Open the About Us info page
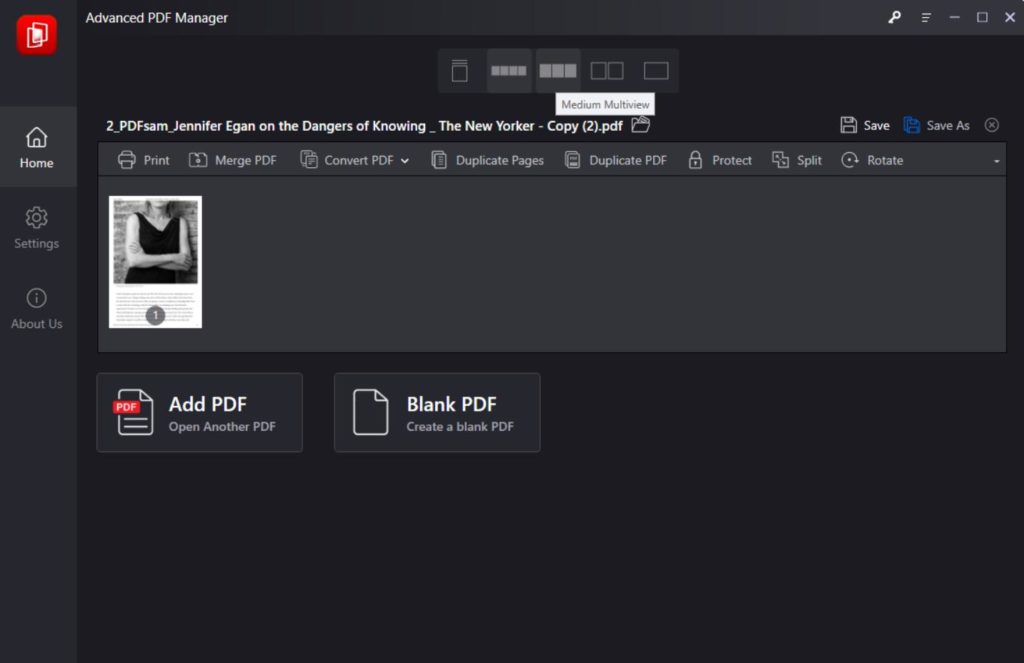The height and width of the screenshot is (663, 1024). pyautogui.click(x=37, y=308)
